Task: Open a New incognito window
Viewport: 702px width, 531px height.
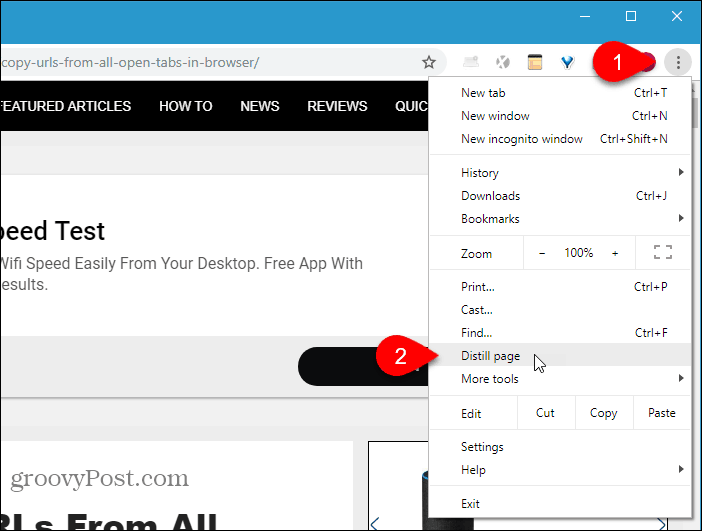Action: click(x=560, y=139)
